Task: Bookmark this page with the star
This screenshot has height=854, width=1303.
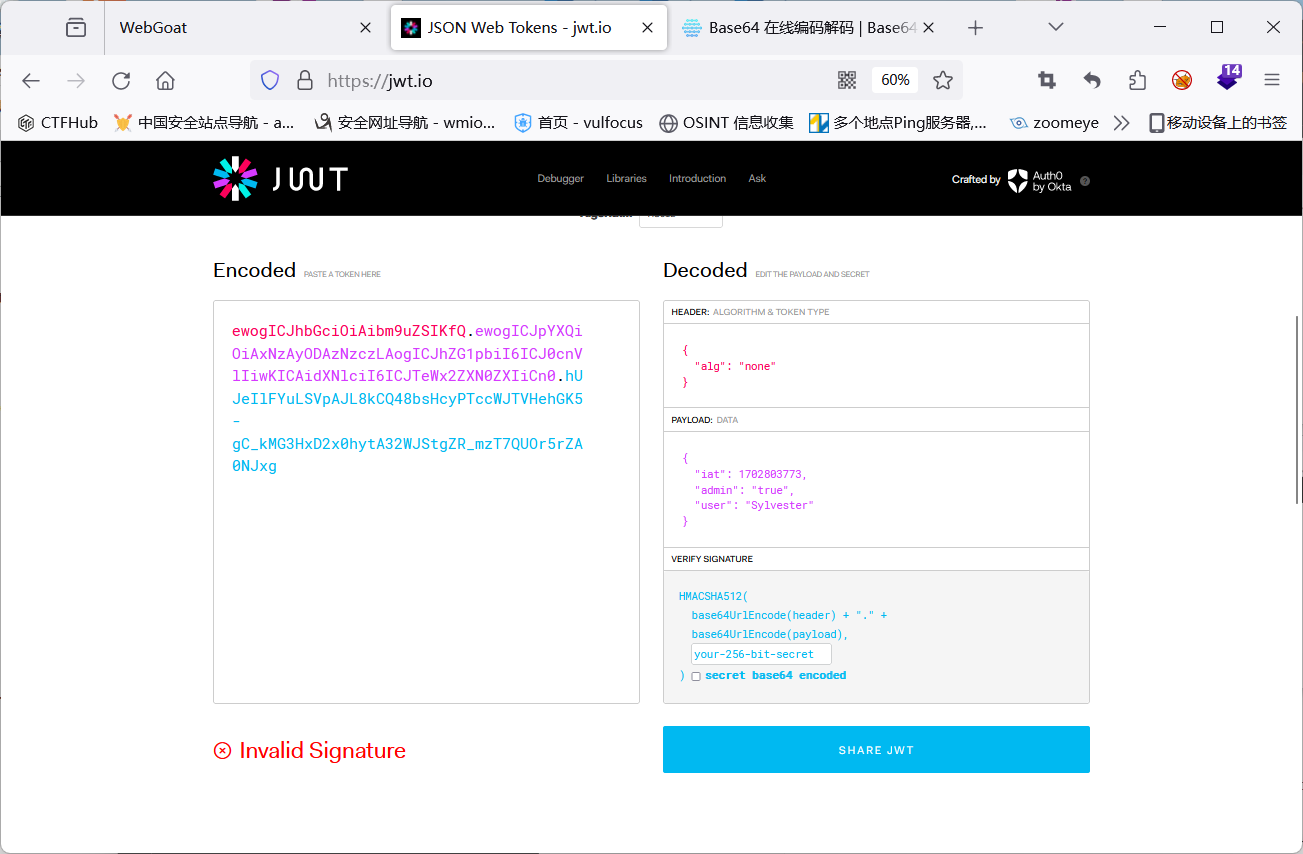Action: tap(942, 81)
